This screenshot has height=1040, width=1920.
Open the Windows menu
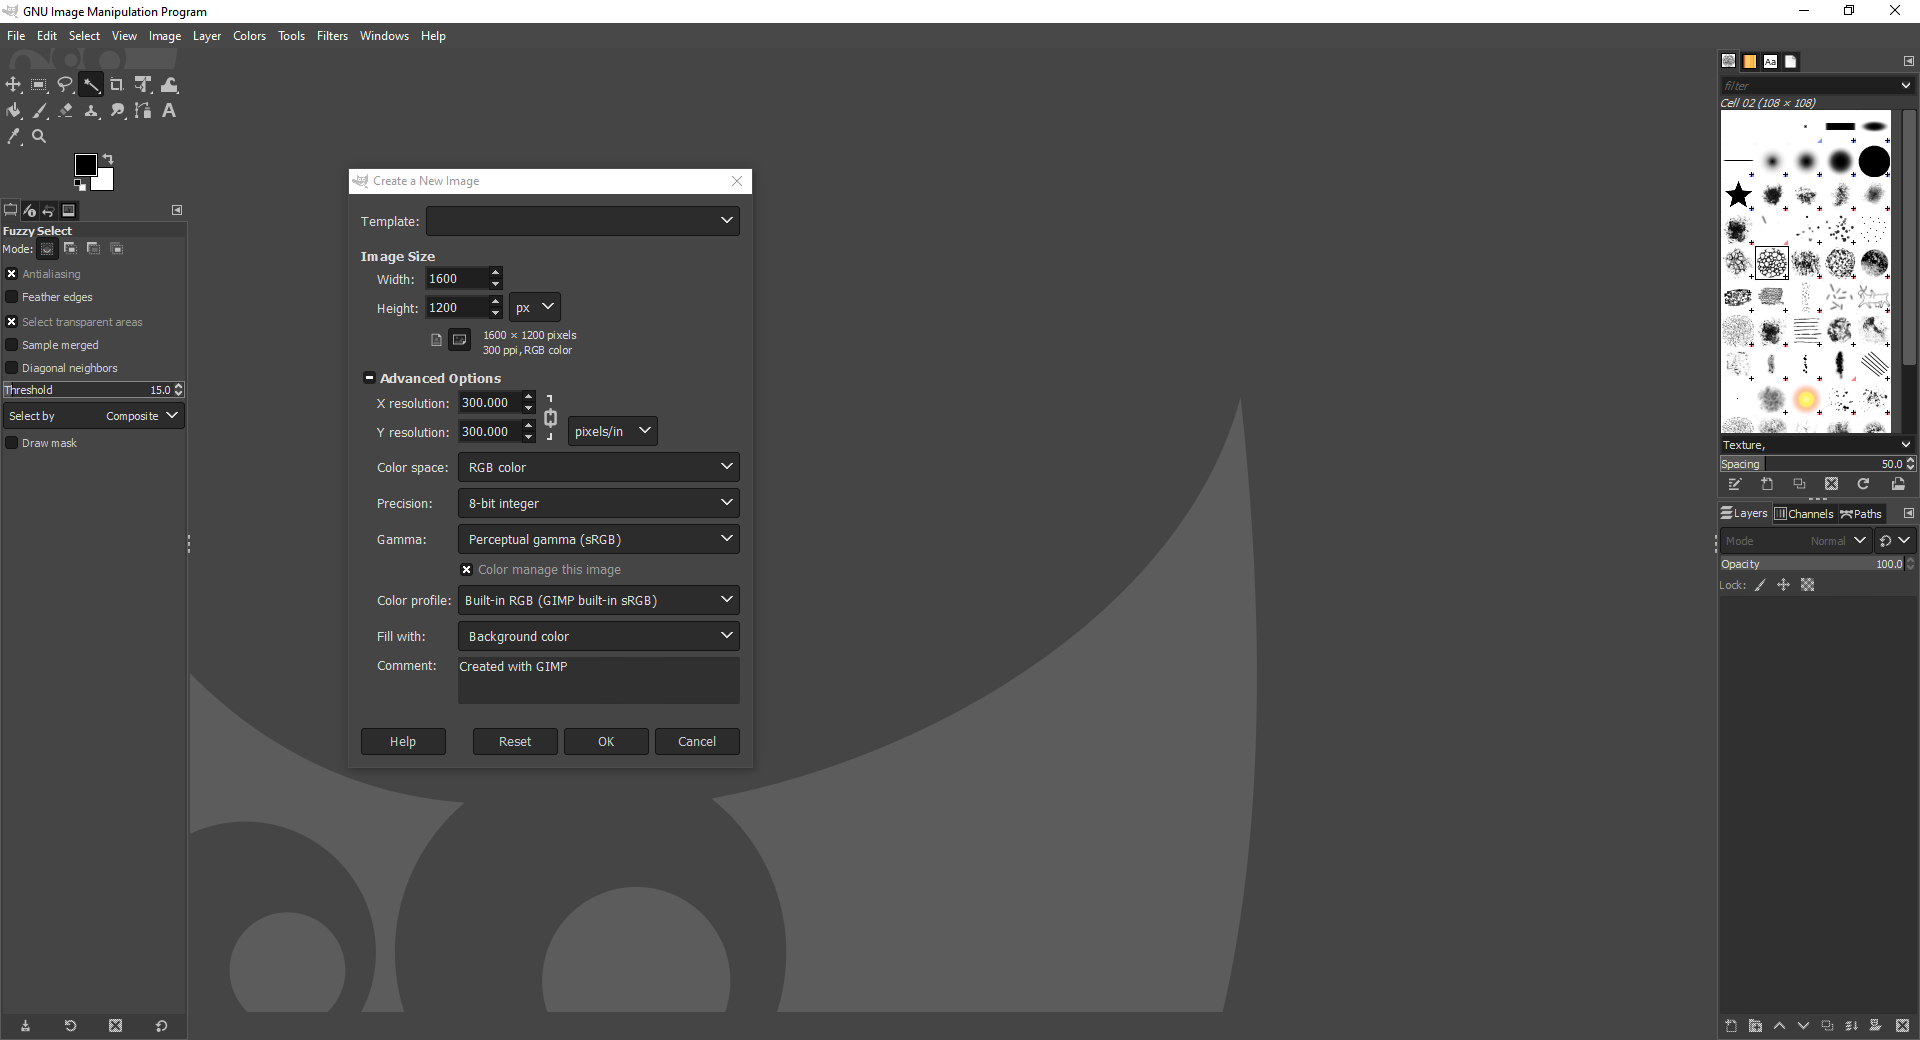coord(384,36)
